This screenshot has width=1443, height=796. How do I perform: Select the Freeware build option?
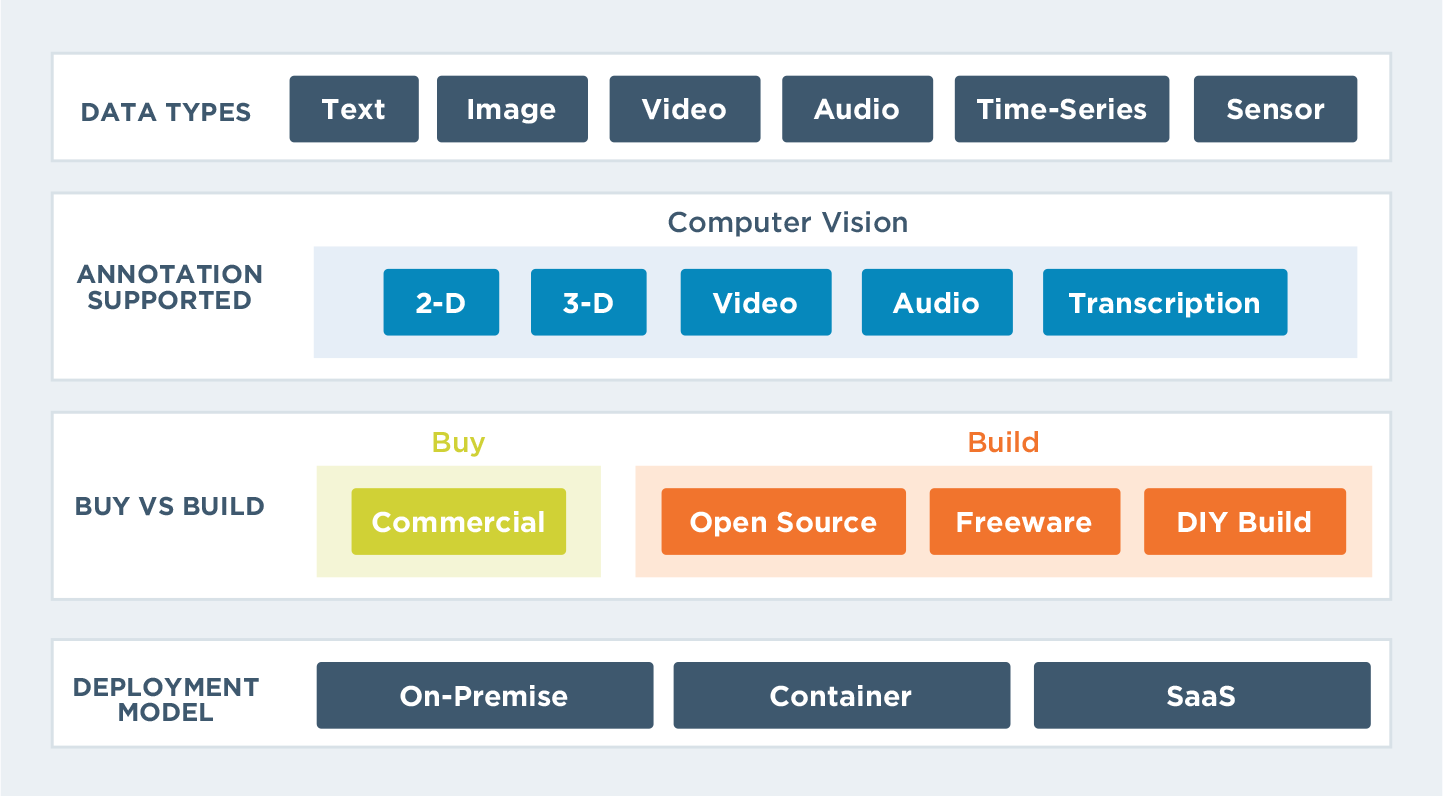[x=1025, y=521]
